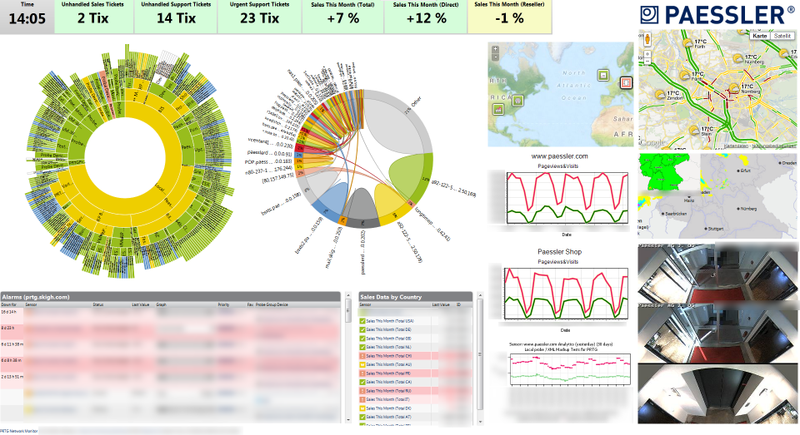Click the red status icon for Total CH
800x435 pixels.
pos(362,356)
